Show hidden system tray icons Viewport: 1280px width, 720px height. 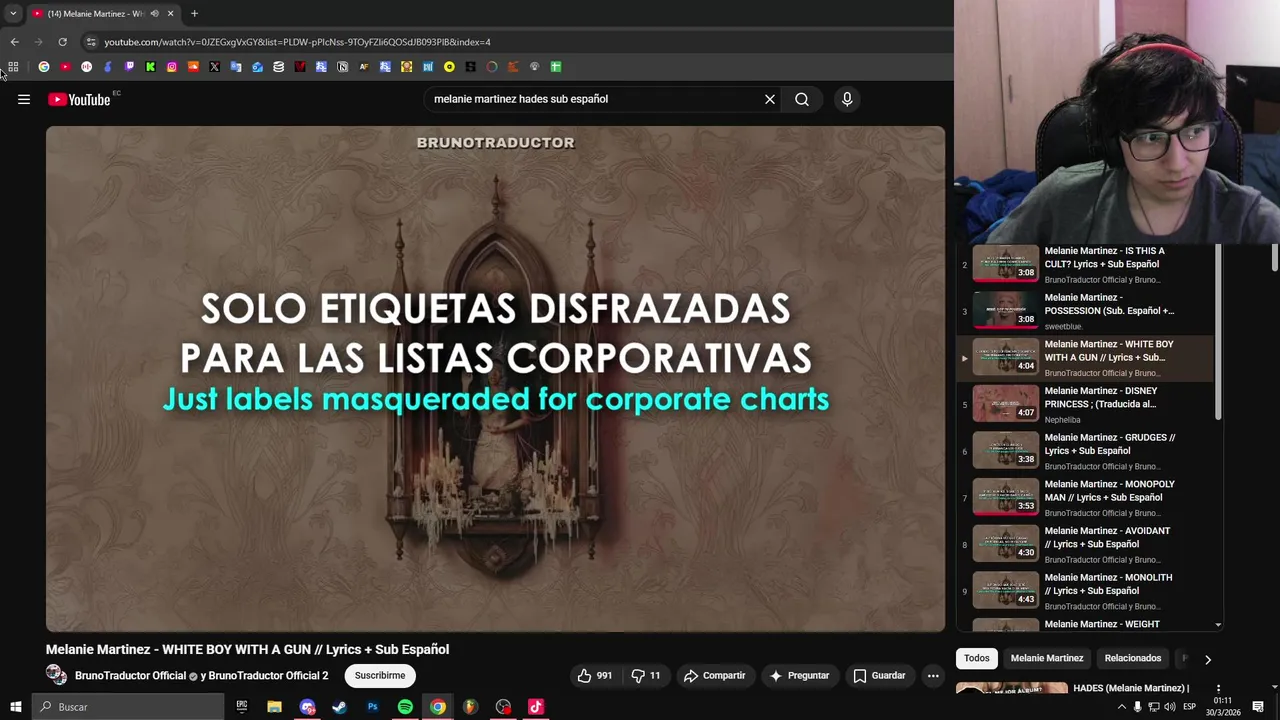click(x=1121, y=707)
